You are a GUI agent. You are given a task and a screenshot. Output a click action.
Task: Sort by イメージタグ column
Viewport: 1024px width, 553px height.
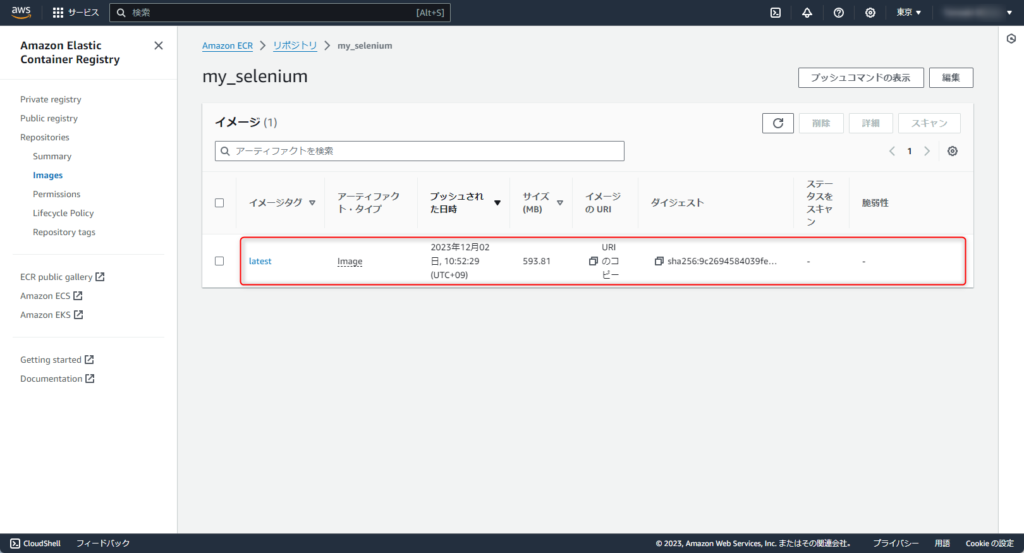(x=282, y=203)
